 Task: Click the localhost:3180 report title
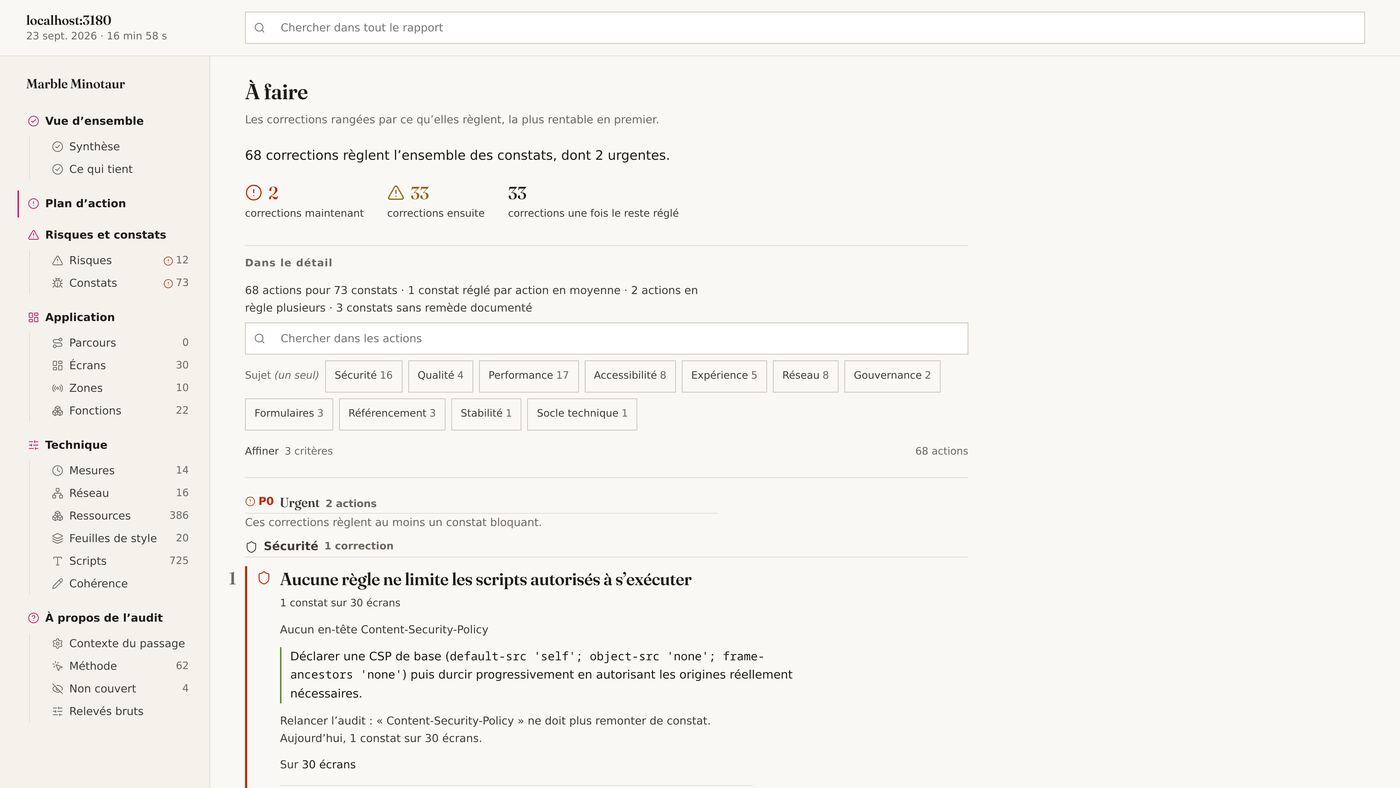point(69,20)
